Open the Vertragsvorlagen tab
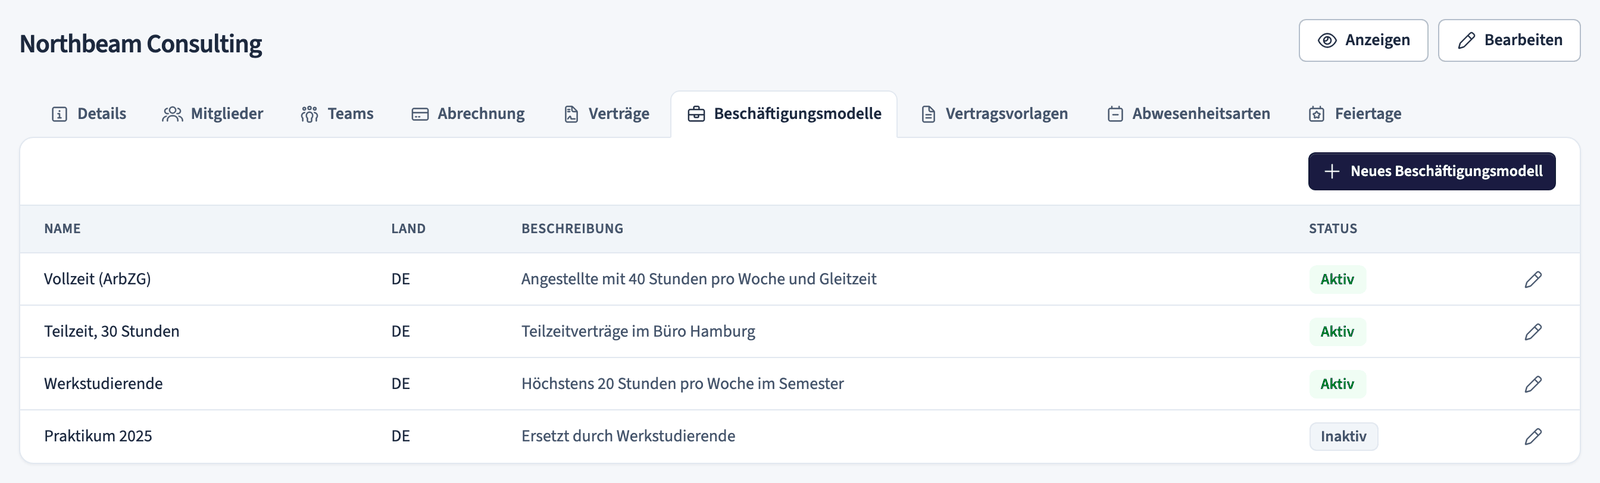Viewport: 1600px width, 483px height. 994,114
